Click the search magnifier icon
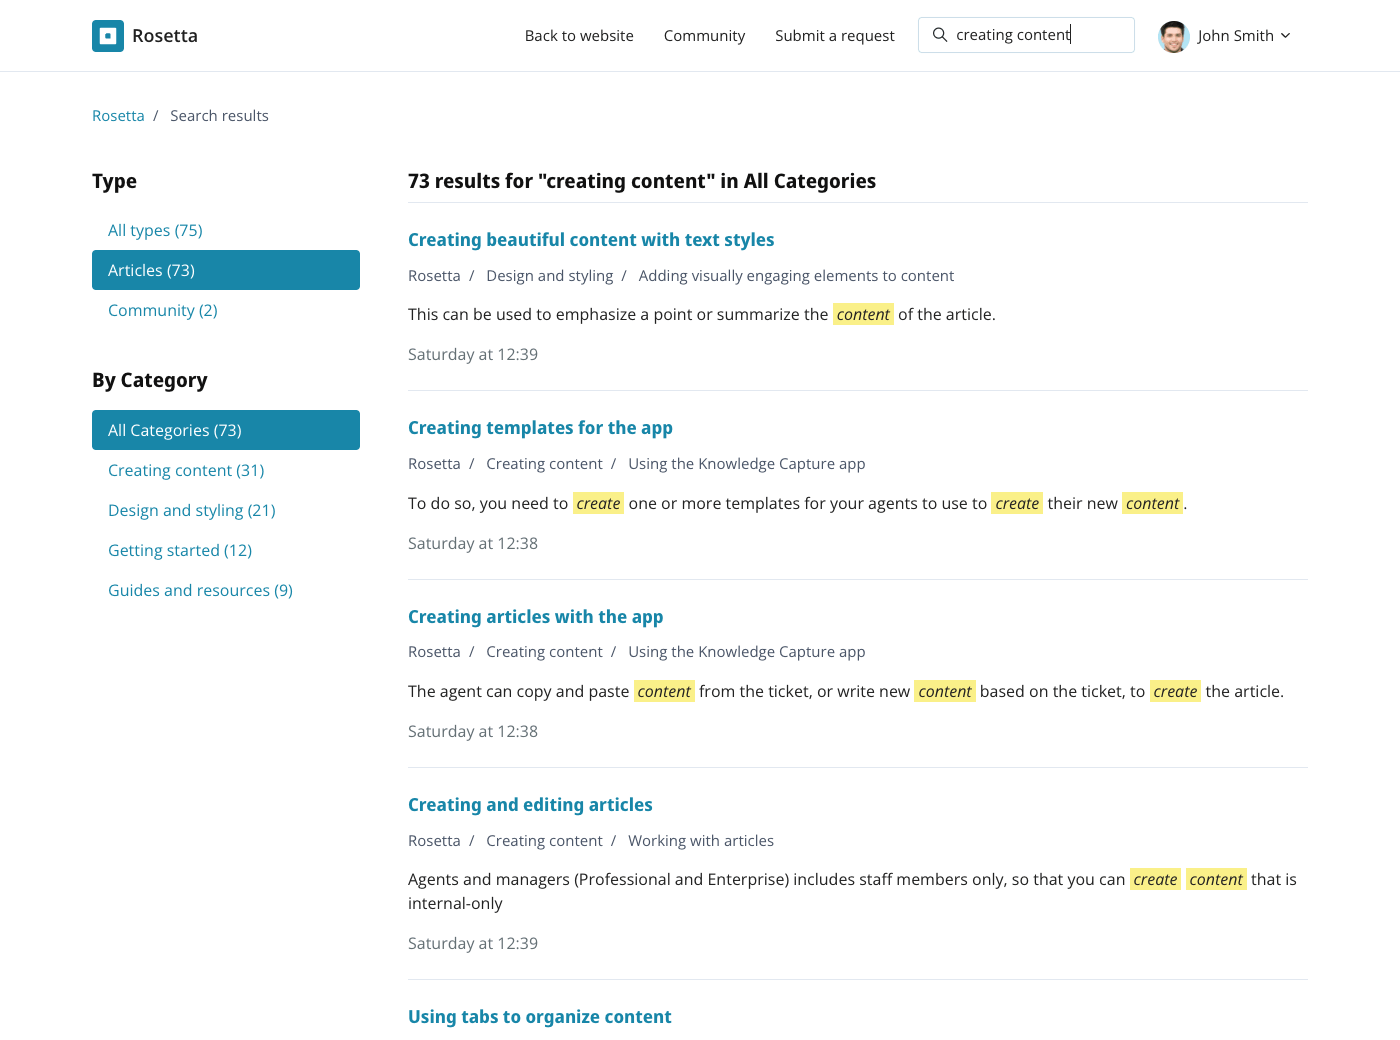1400x1040 pixels. (940, 35)
